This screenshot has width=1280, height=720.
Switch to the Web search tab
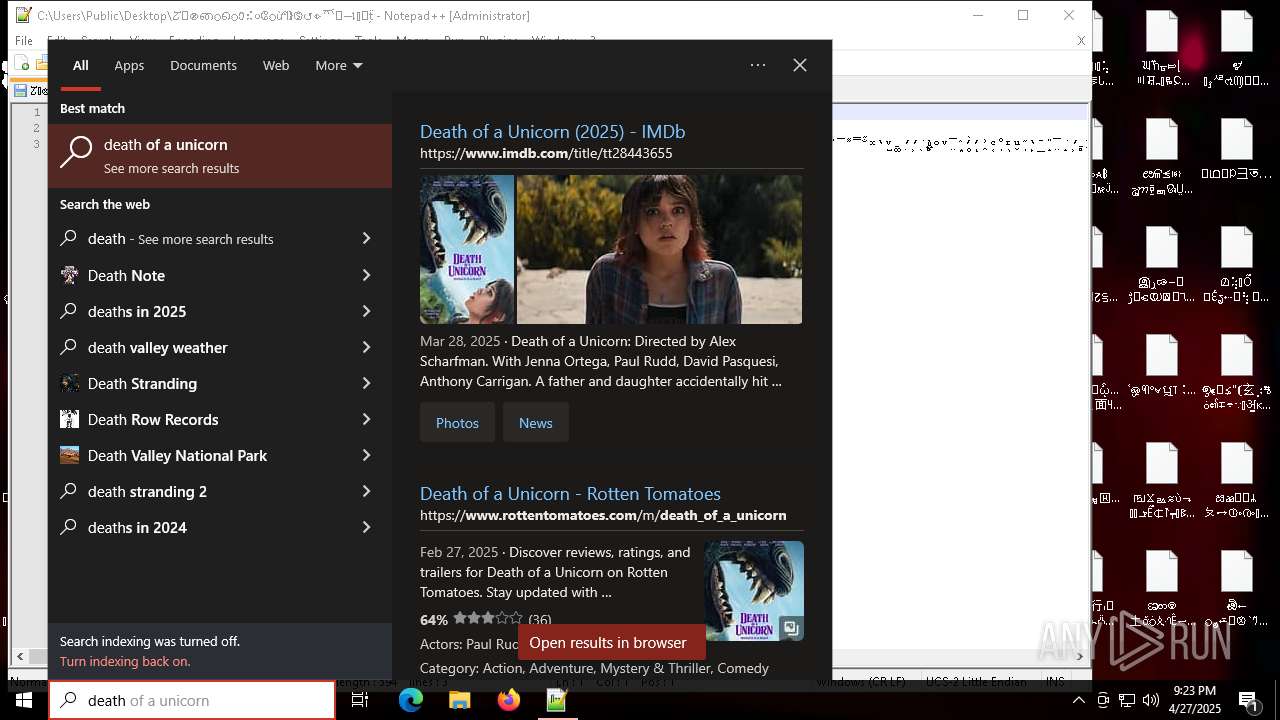pyautogui.click(x=276, y=65)
